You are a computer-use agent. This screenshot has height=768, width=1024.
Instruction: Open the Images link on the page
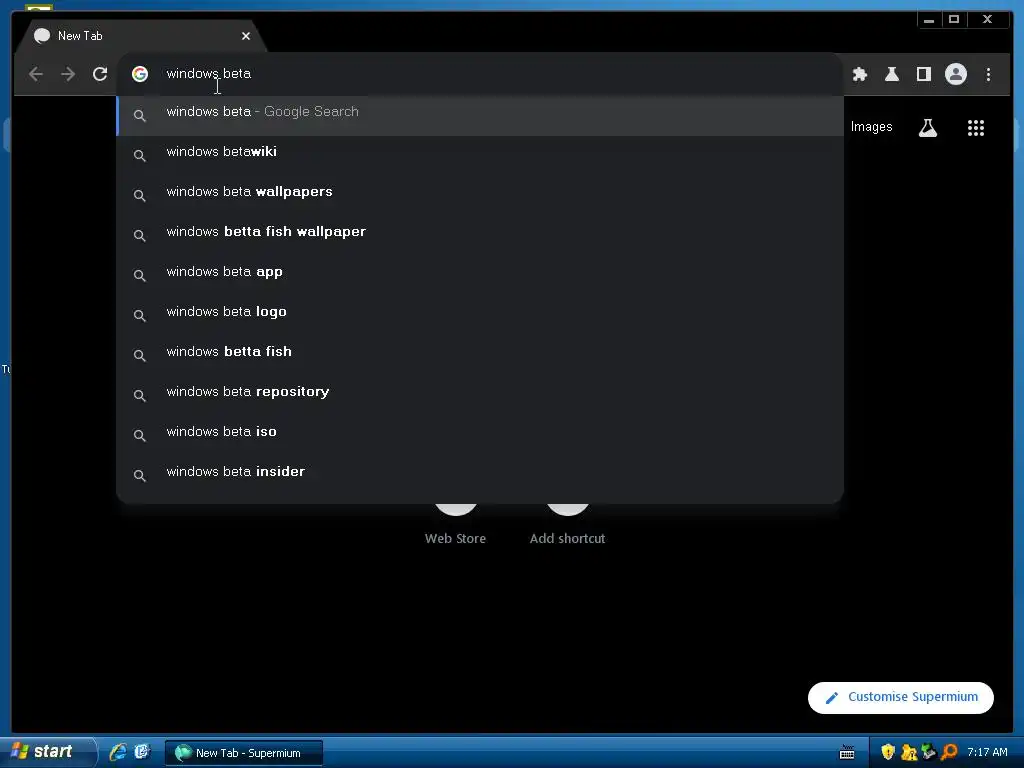(871, 127)
